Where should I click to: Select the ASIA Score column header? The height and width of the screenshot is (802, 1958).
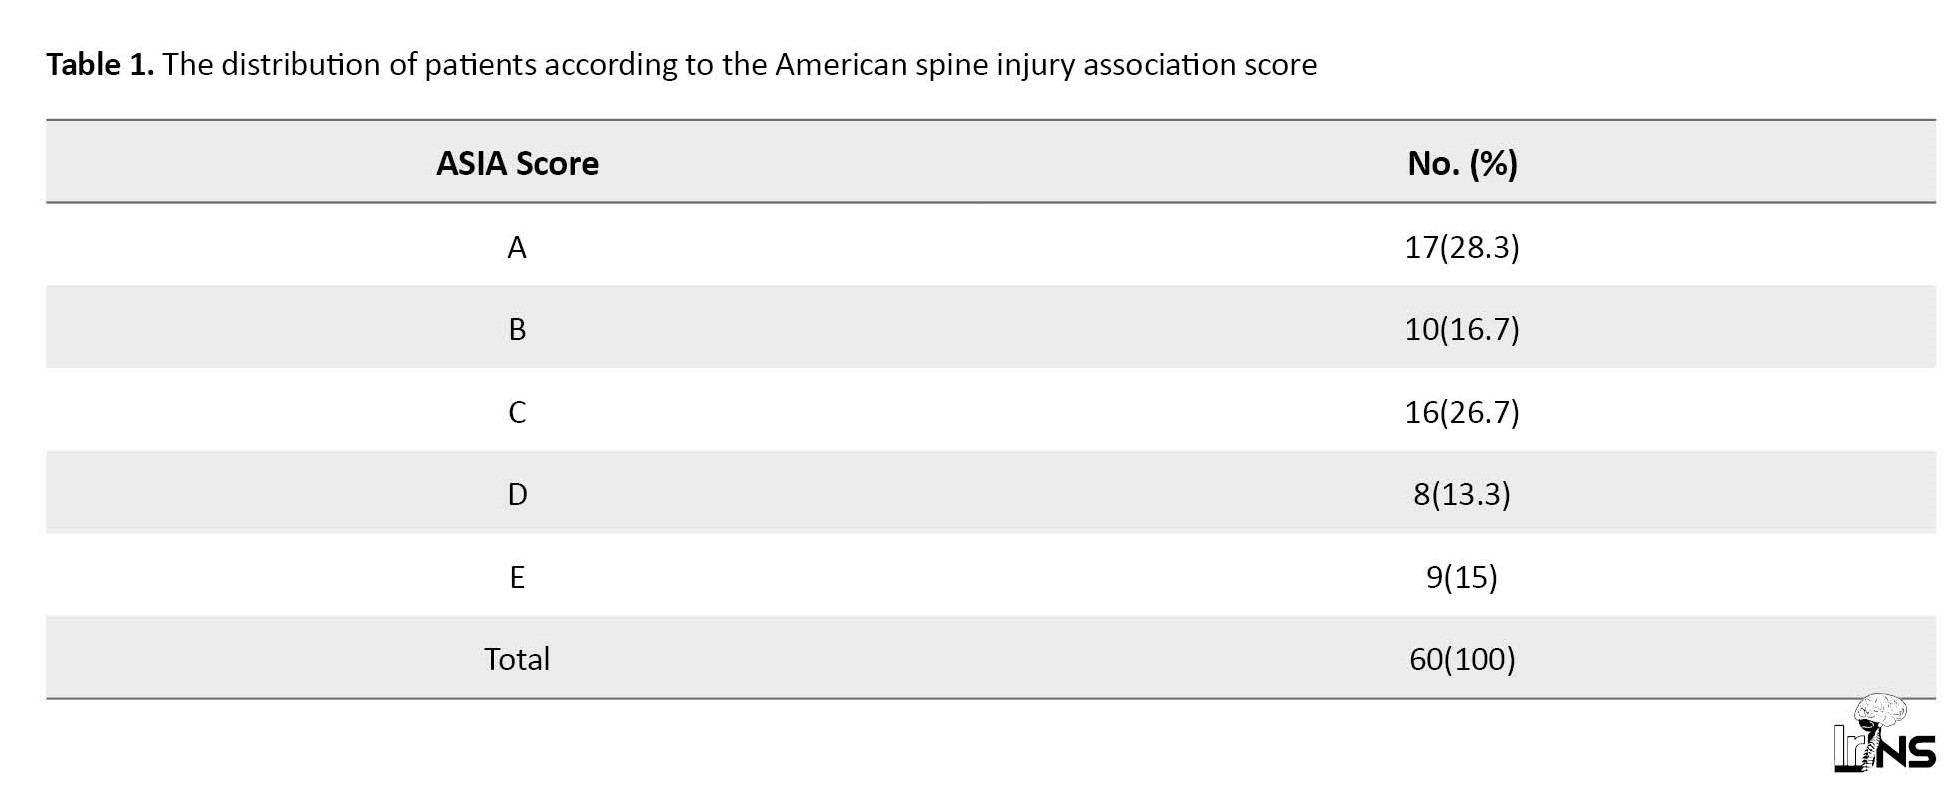517,163
